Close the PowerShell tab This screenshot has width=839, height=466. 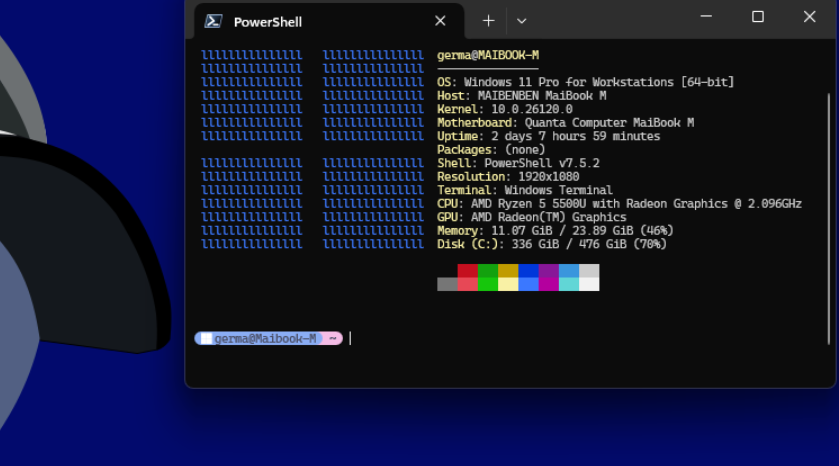(440, 21)
